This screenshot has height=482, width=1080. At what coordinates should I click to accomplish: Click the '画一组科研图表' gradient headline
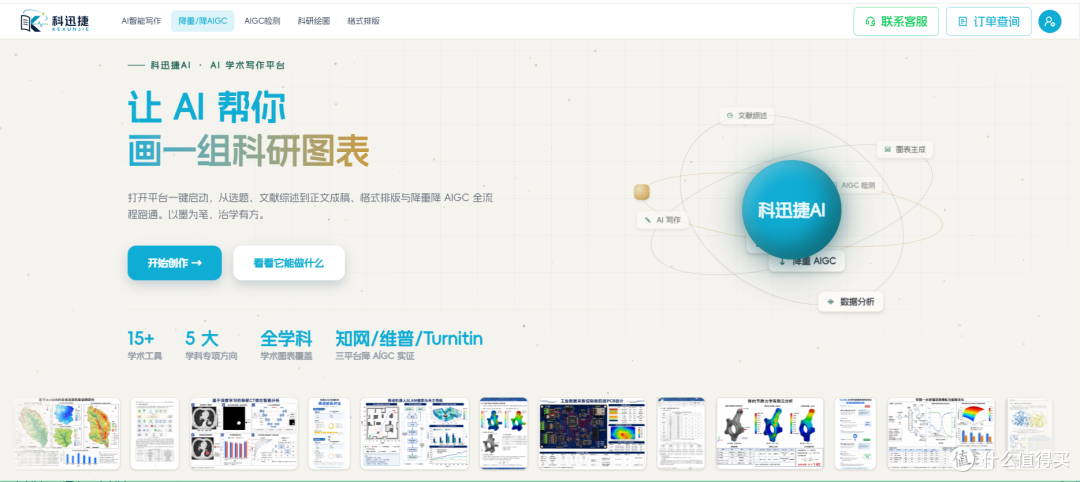[248, 151]
